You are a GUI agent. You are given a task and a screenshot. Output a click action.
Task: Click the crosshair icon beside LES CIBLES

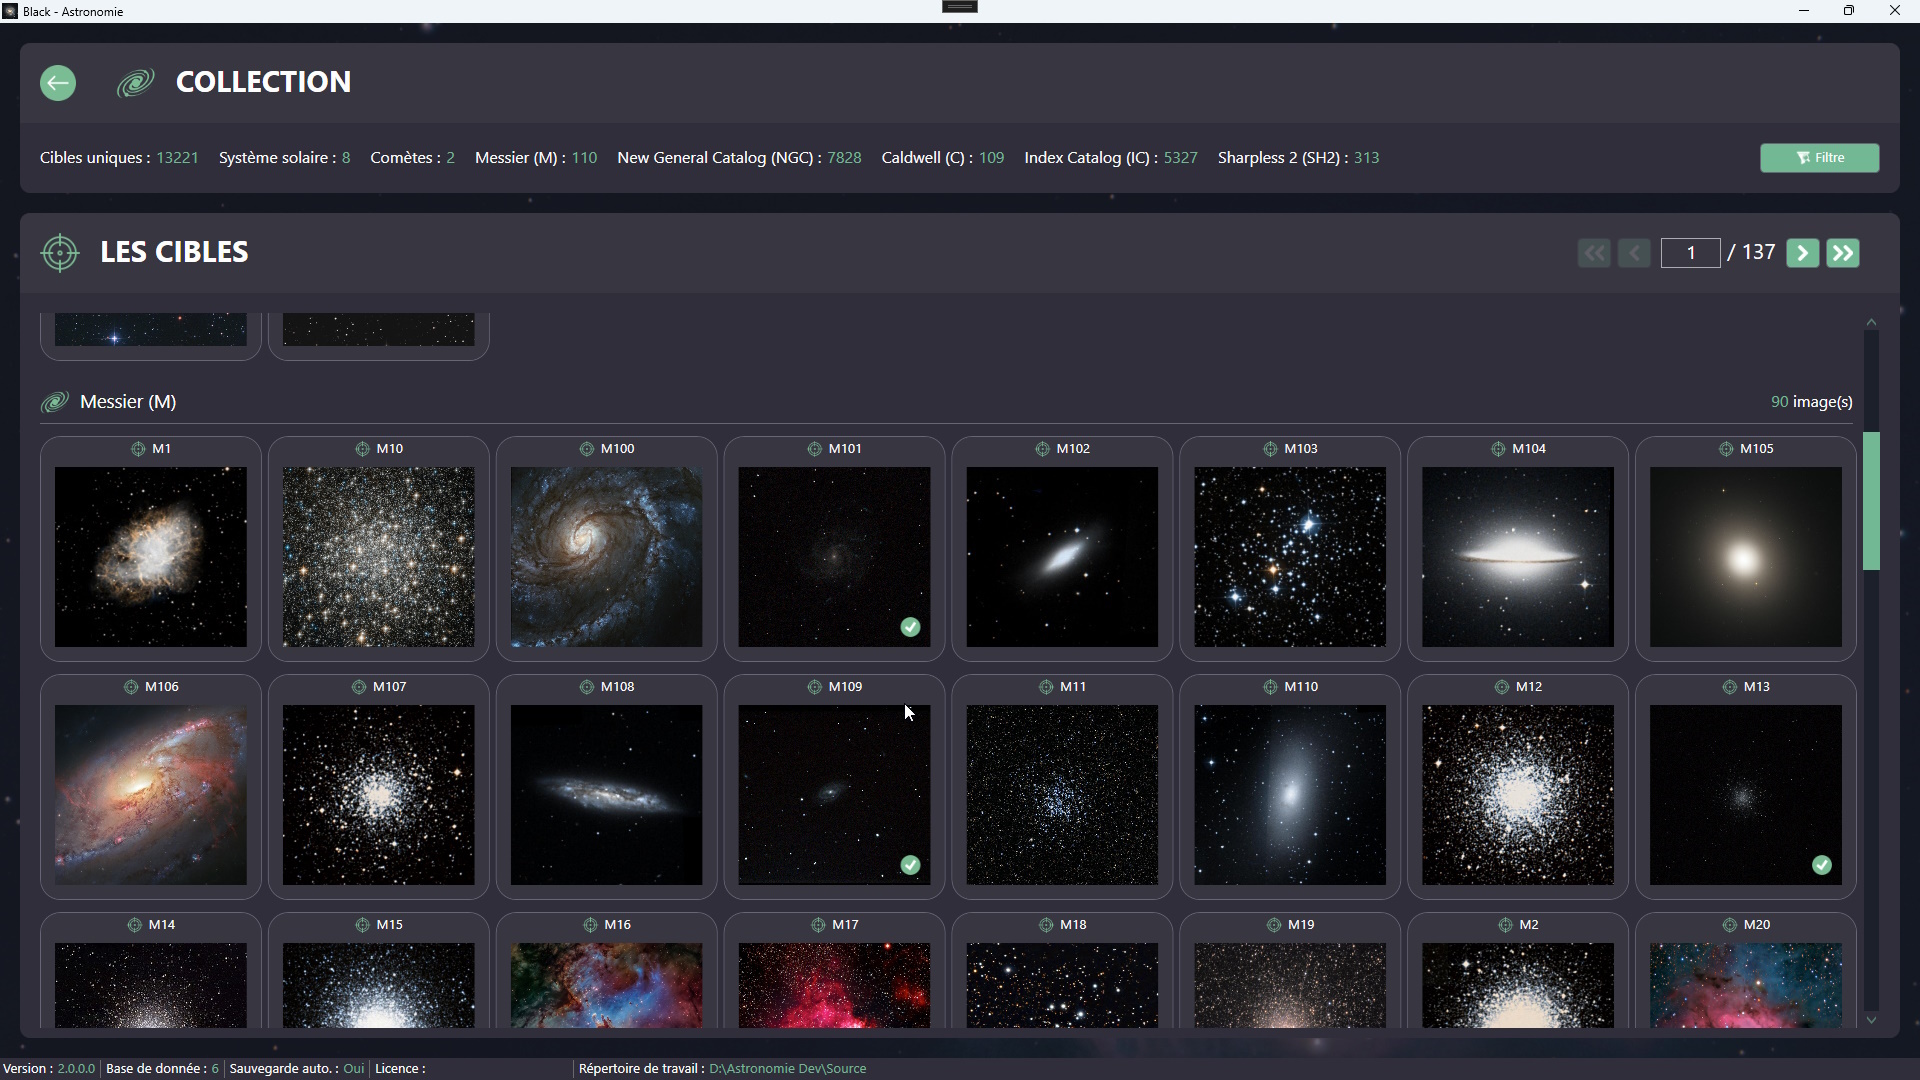point(60,253)
